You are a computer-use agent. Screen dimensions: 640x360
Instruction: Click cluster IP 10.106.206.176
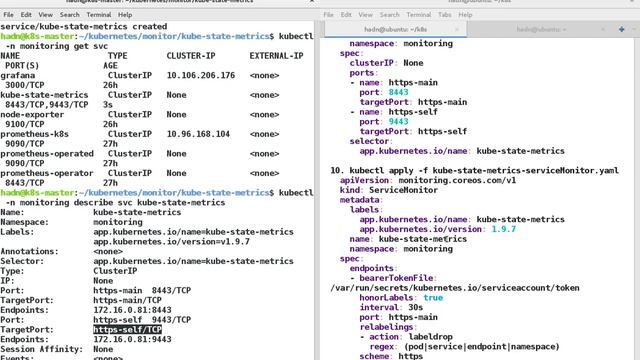click(200, 76)
